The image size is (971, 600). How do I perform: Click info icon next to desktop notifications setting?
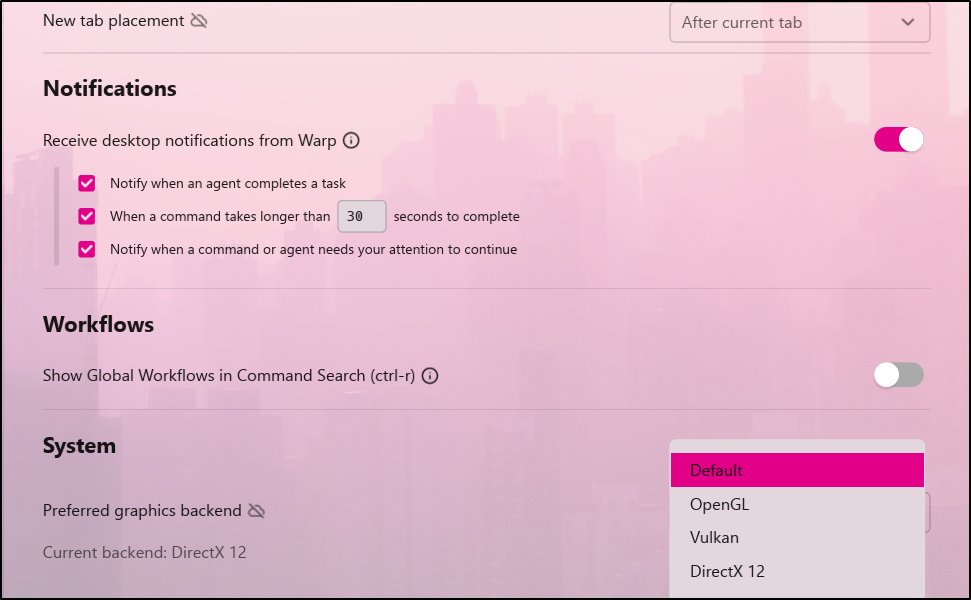(x=351, y=141)
